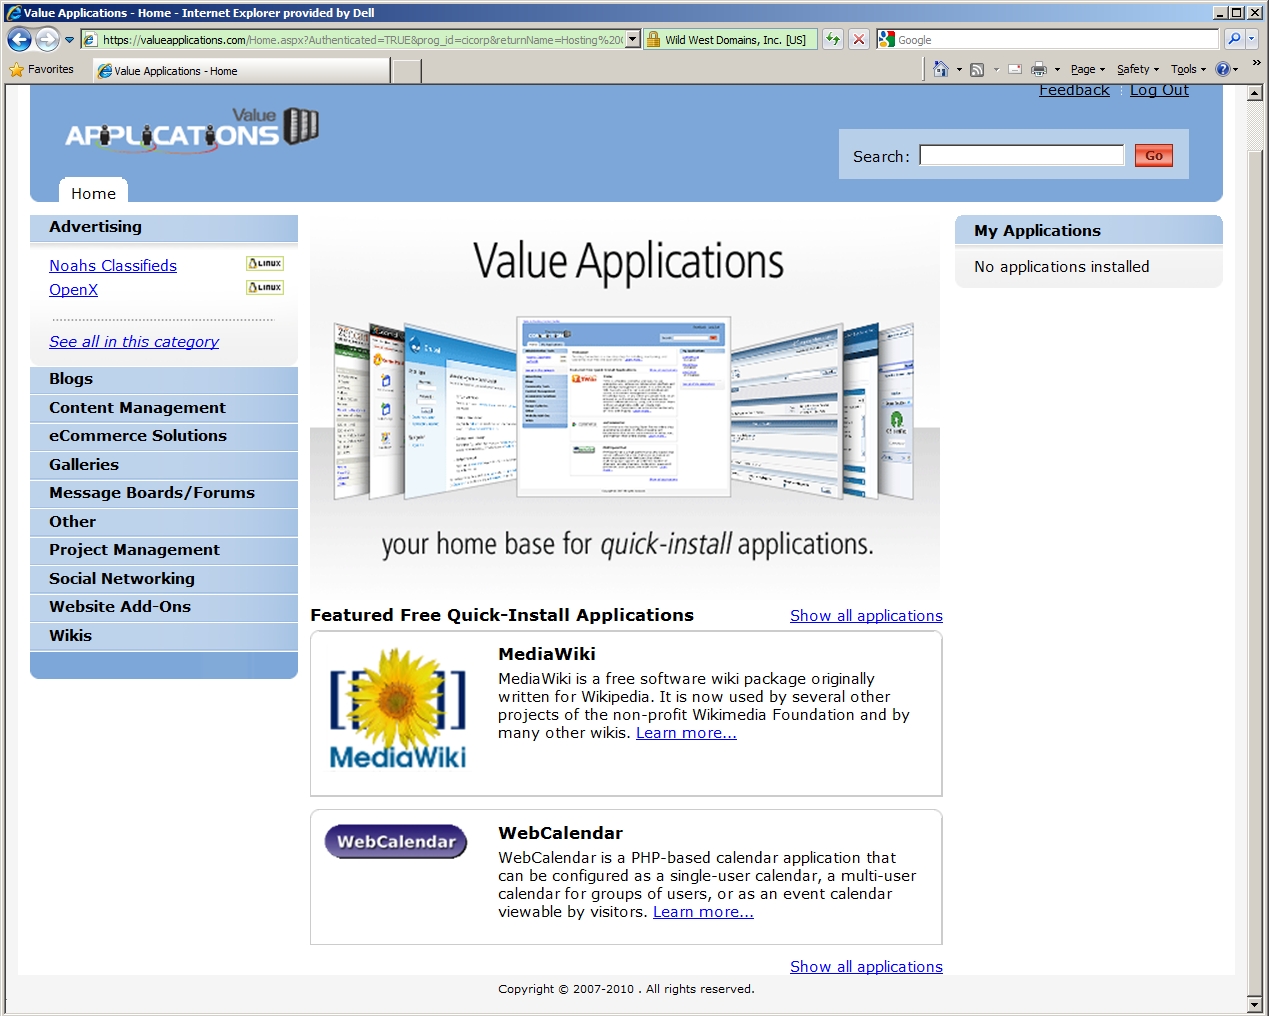This screenshot has height=1016, width=1269.
Task: Click See all in this category
Action: [134, 341]
